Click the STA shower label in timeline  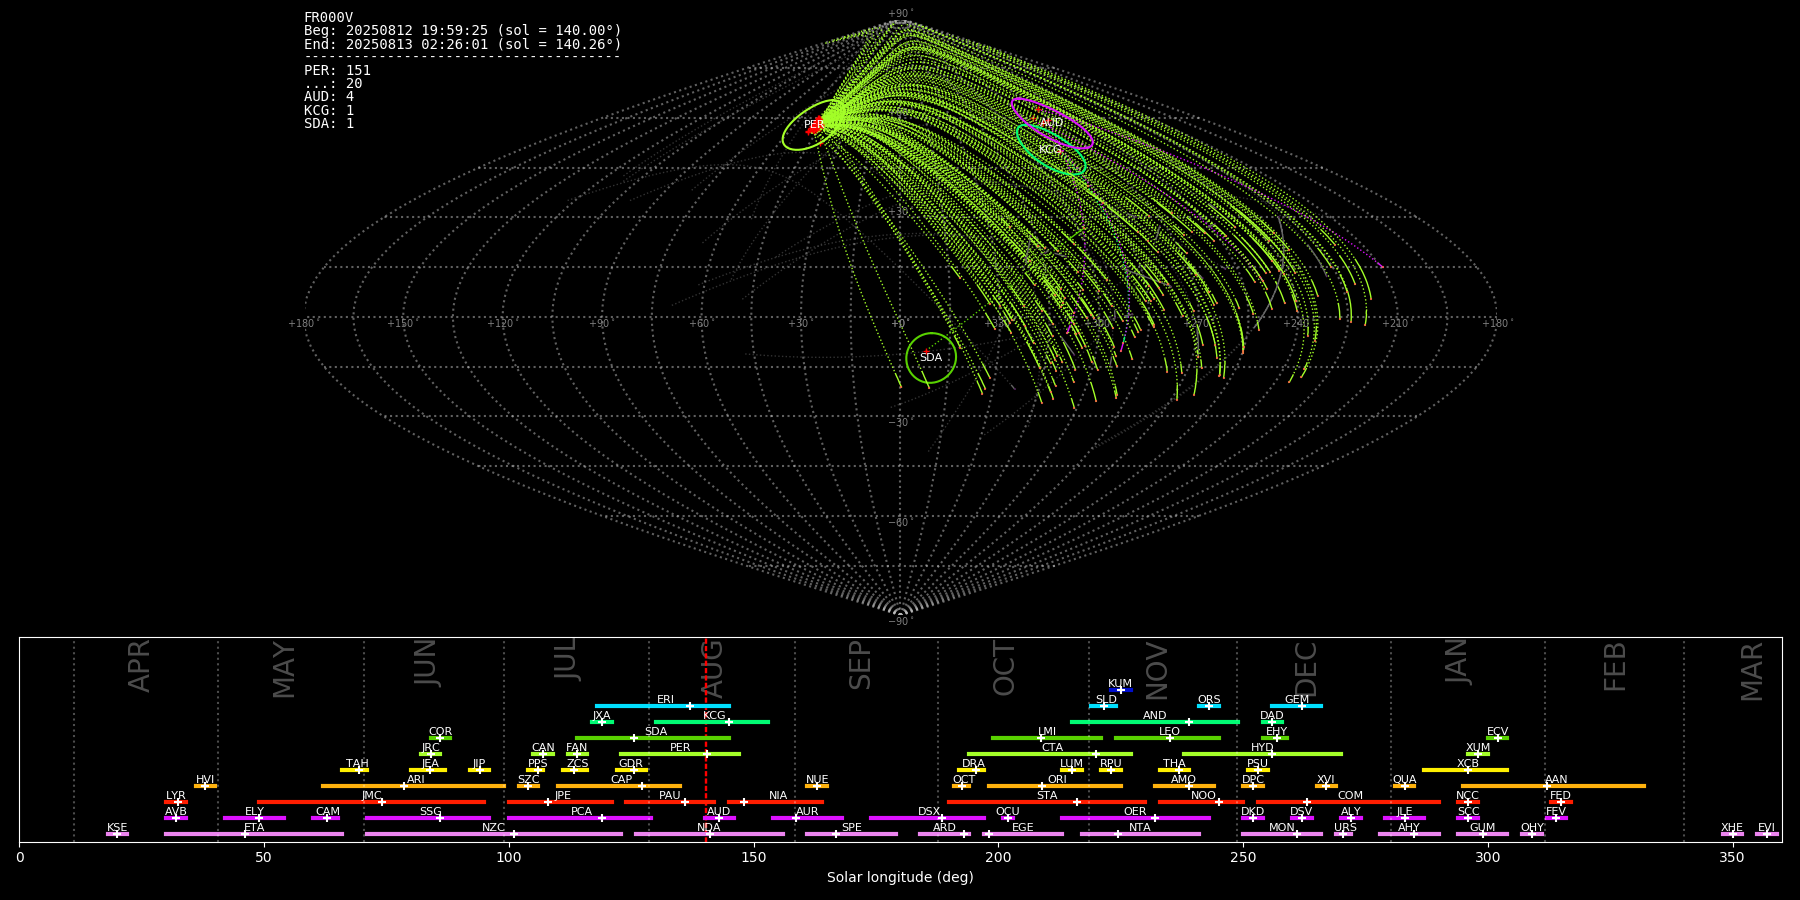1047,796
